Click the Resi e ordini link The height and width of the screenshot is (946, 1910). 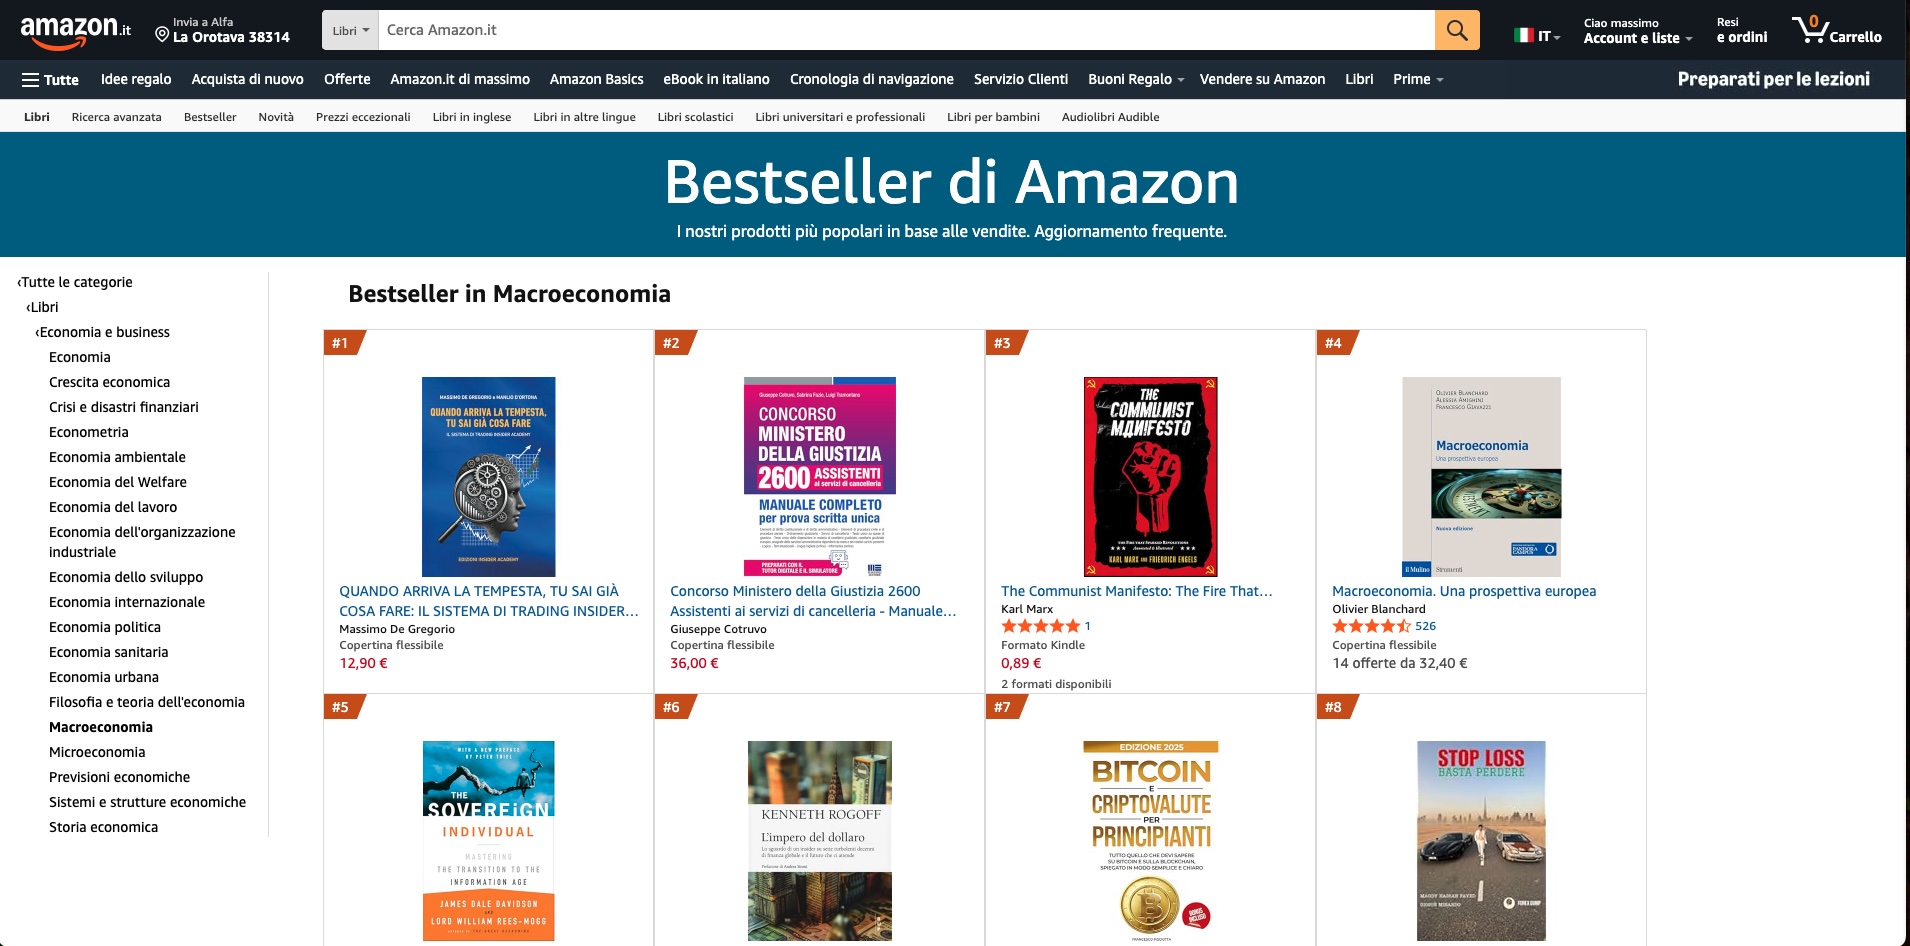1741,30
